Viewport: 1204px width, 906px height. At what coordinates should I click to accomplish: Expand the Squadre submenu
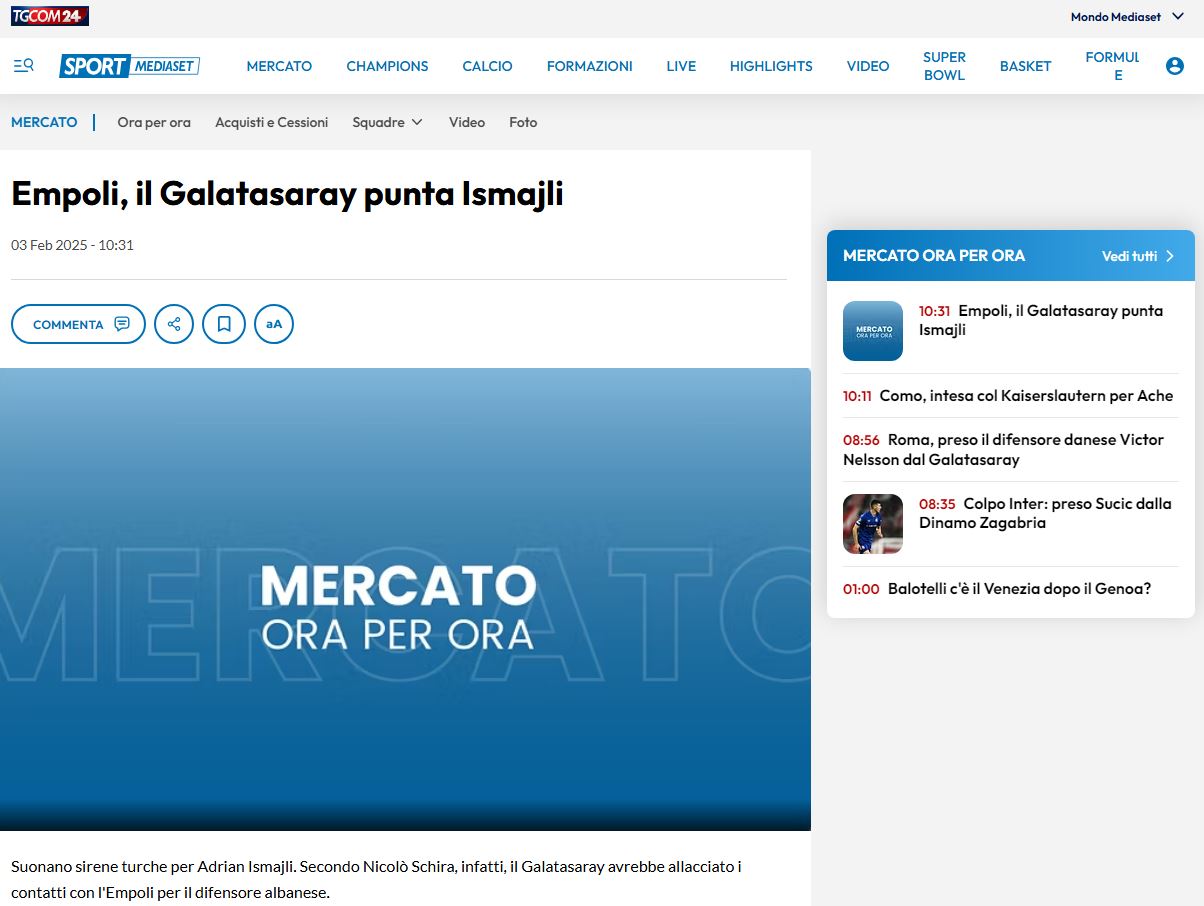388,122
